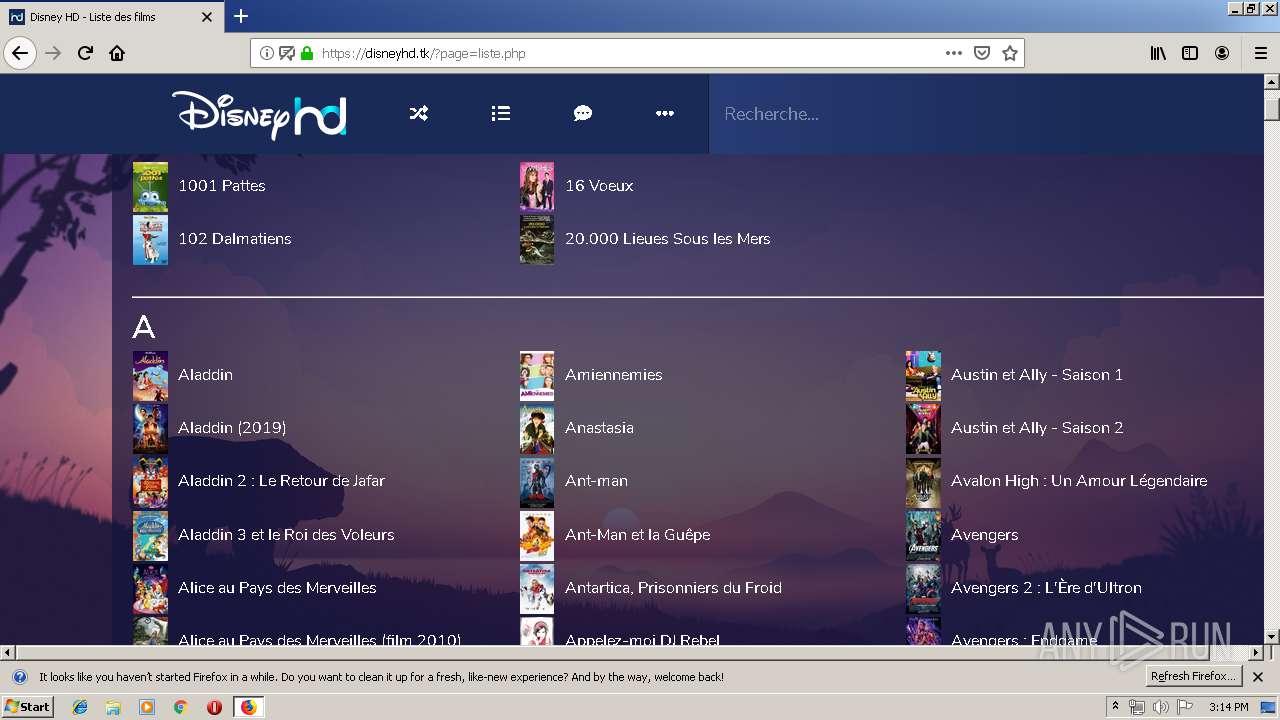The height and width of the screenshot is (720, 1280).
Task: Dismiss the Firefox refresh notification bar
Action: click(1258, 677)
